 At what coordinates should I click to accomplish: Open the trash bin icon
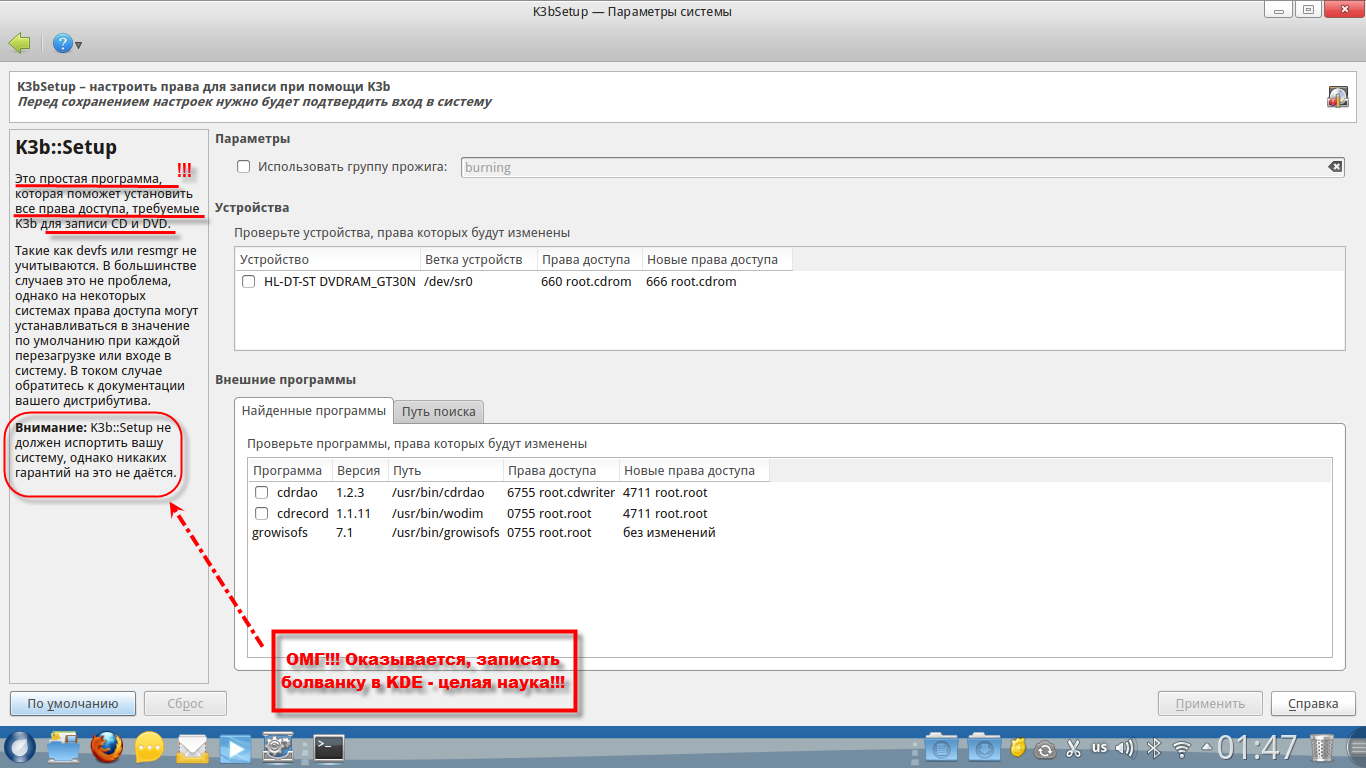click(x=1322, y=748)
